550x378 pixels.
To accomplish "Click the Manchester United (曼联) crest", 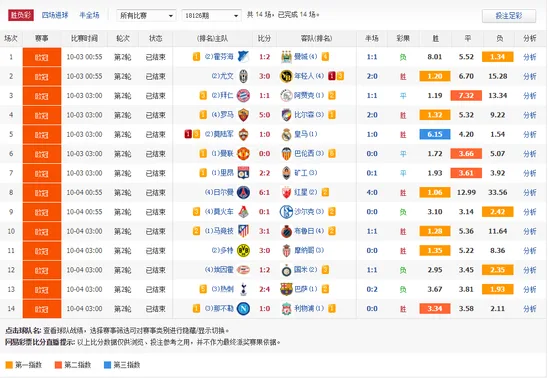I will 243,154.
